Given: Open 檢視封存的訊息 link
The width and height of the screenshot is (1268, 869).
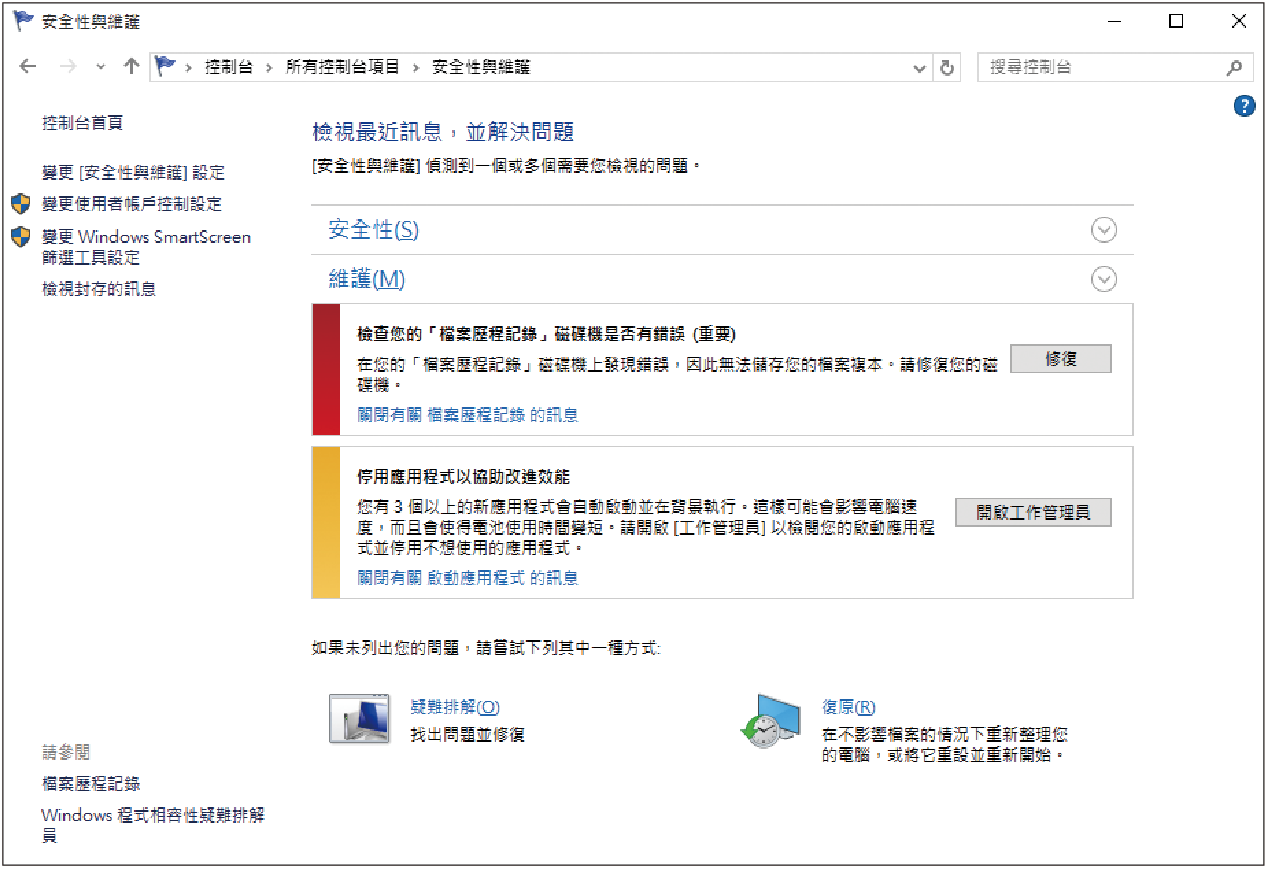Looking at the screenshot, I should click(99, 290).
